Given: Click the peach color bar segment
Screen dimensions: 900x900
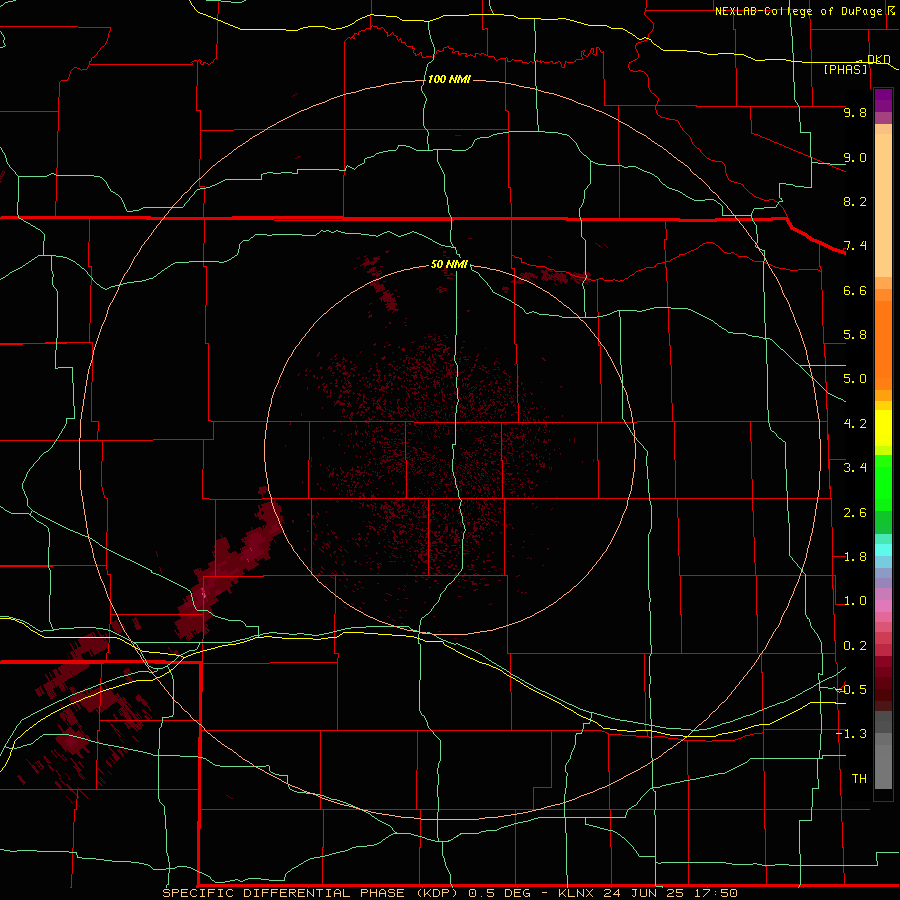Looking at the screenshot, I should coord(883,205).
